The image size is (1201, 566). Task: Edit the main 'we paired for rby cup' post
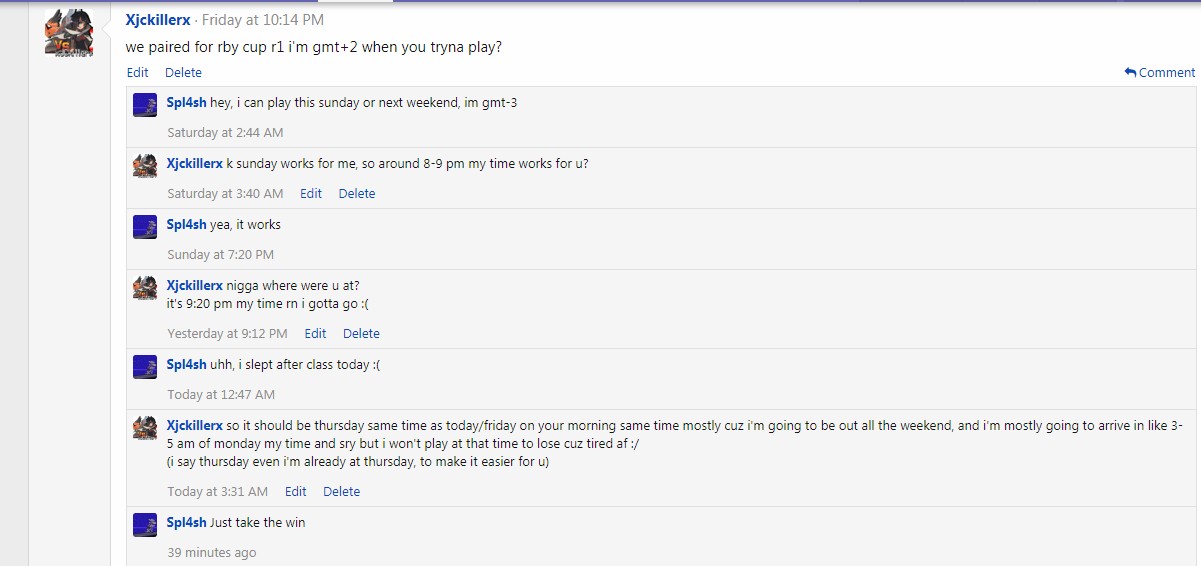pos(137,72)
